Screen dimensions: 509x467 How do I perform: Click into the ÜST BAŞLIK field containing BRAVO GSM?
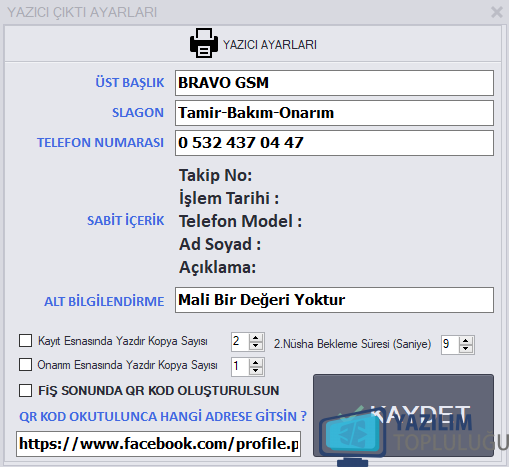coord(334,83)
